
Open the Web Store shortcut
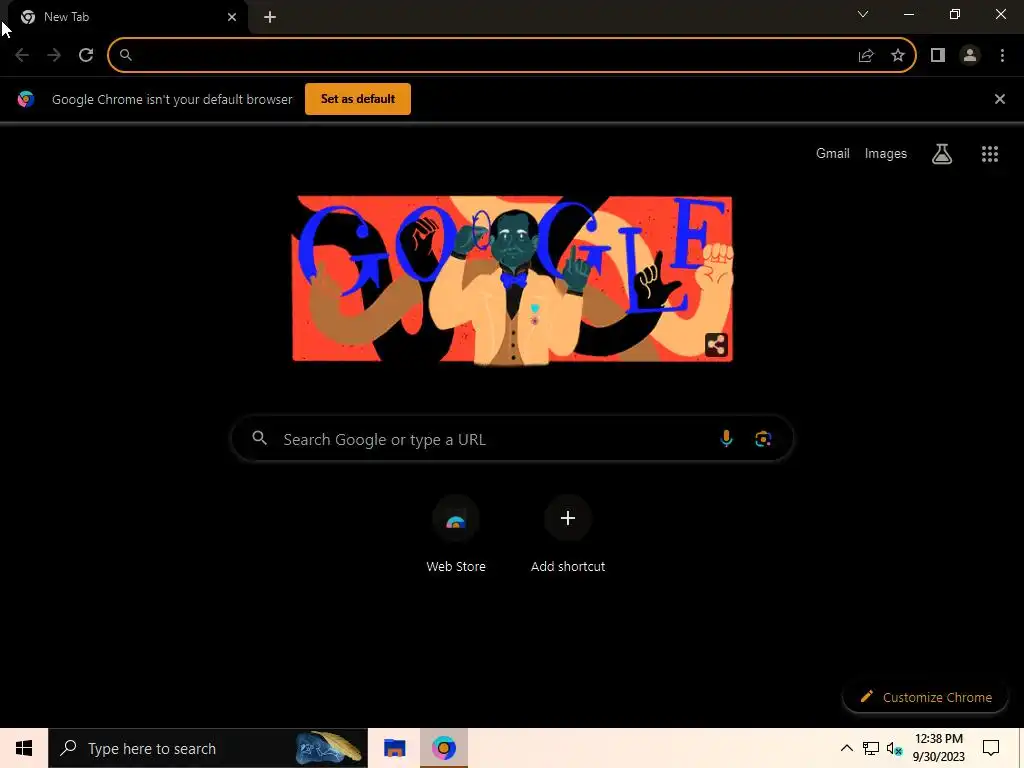[x=456, y=534]
